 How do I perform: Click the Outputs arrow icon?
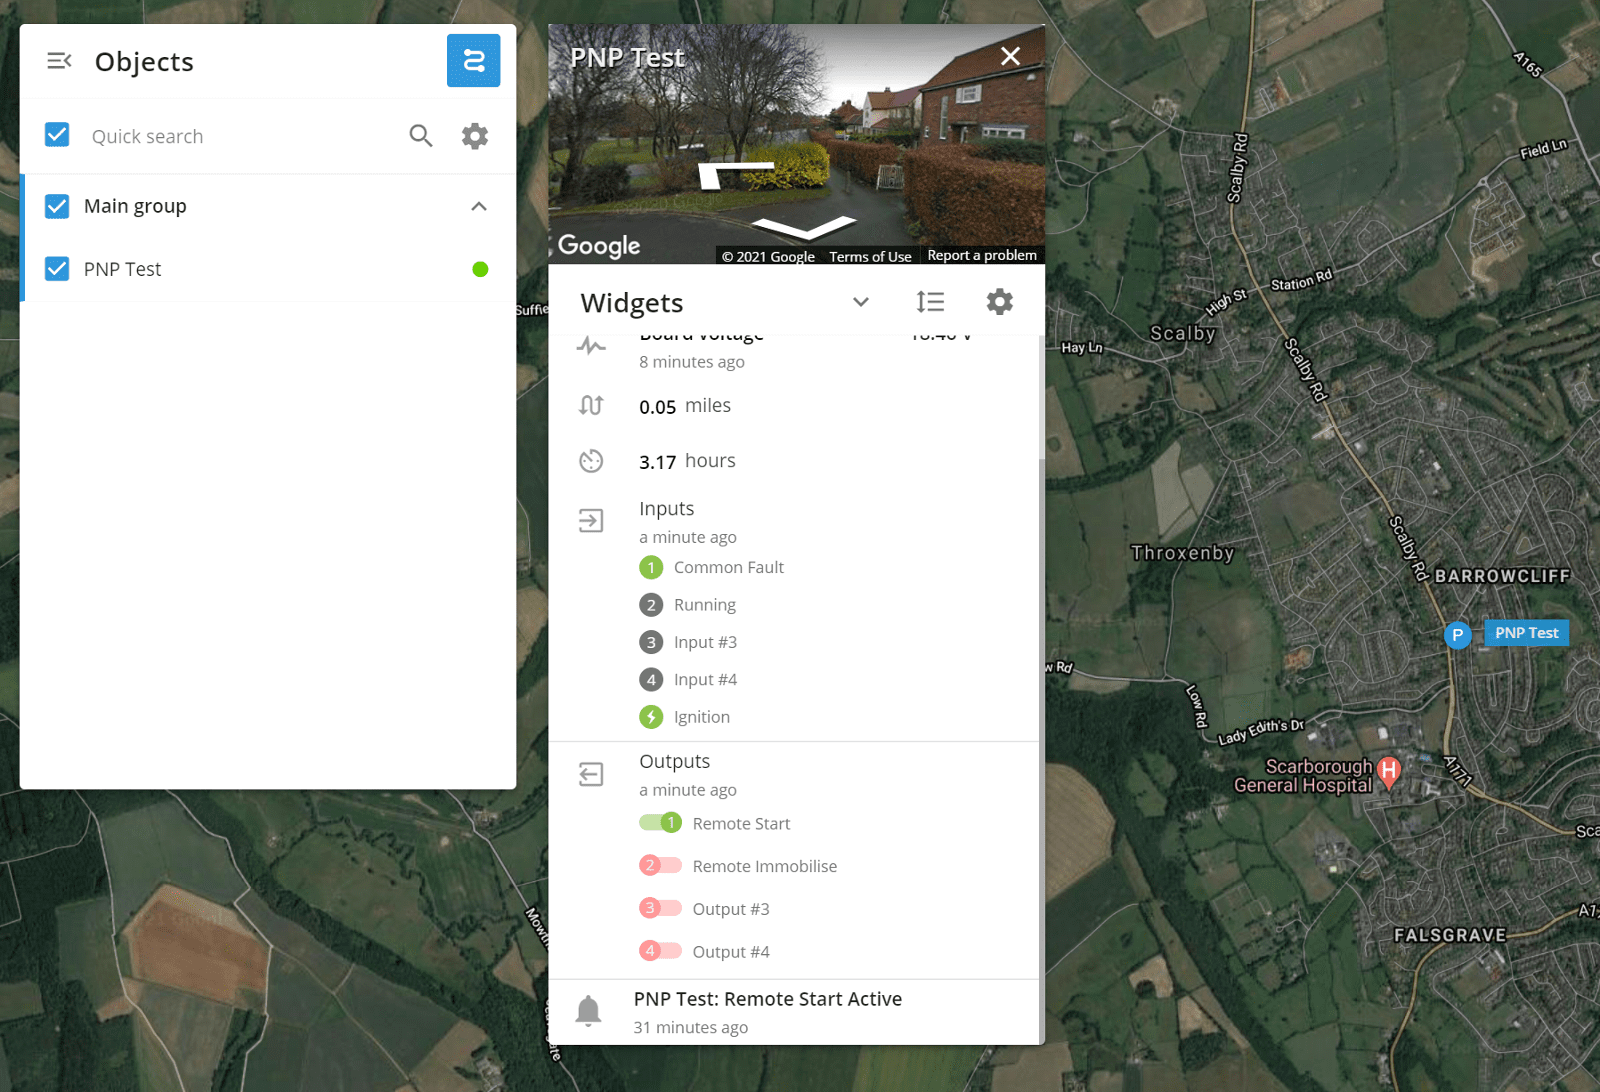coord(591,774)
